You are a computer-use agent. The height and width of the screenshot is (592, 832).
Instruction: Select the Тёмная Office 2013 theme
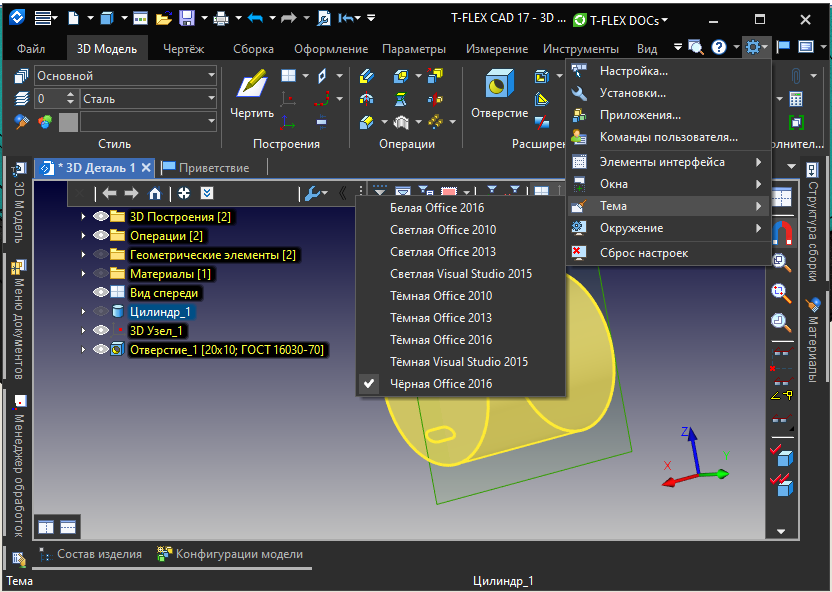460,318
